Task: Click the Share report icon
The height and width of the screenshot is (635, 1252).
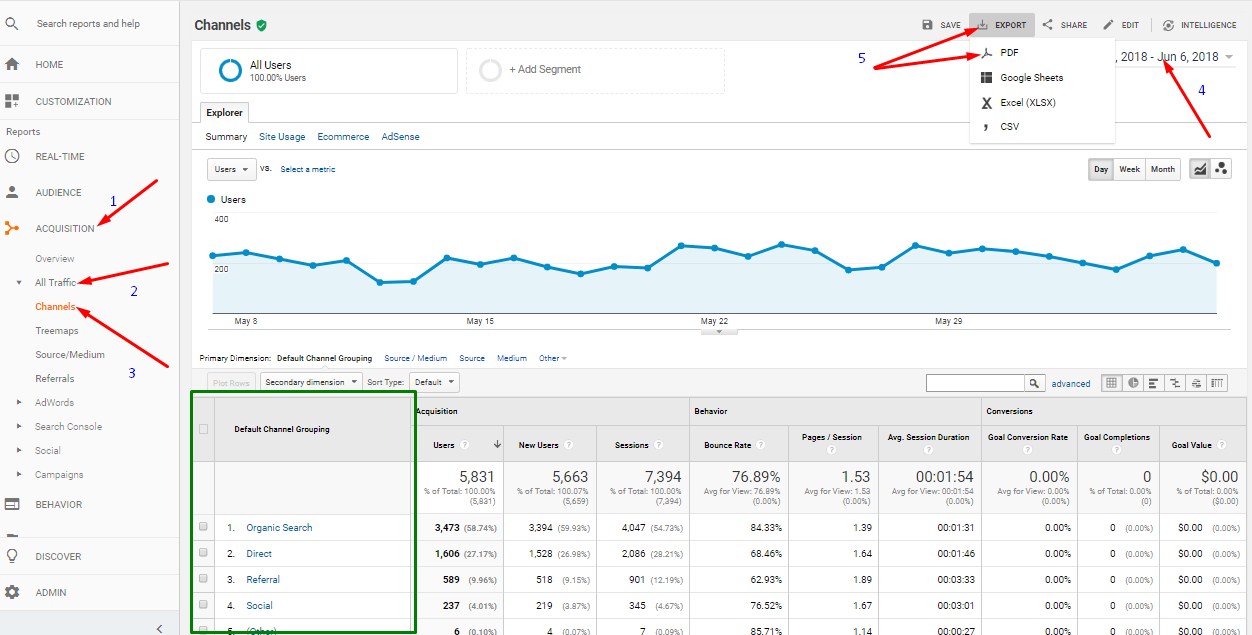Action: [x=1048, y=25]
